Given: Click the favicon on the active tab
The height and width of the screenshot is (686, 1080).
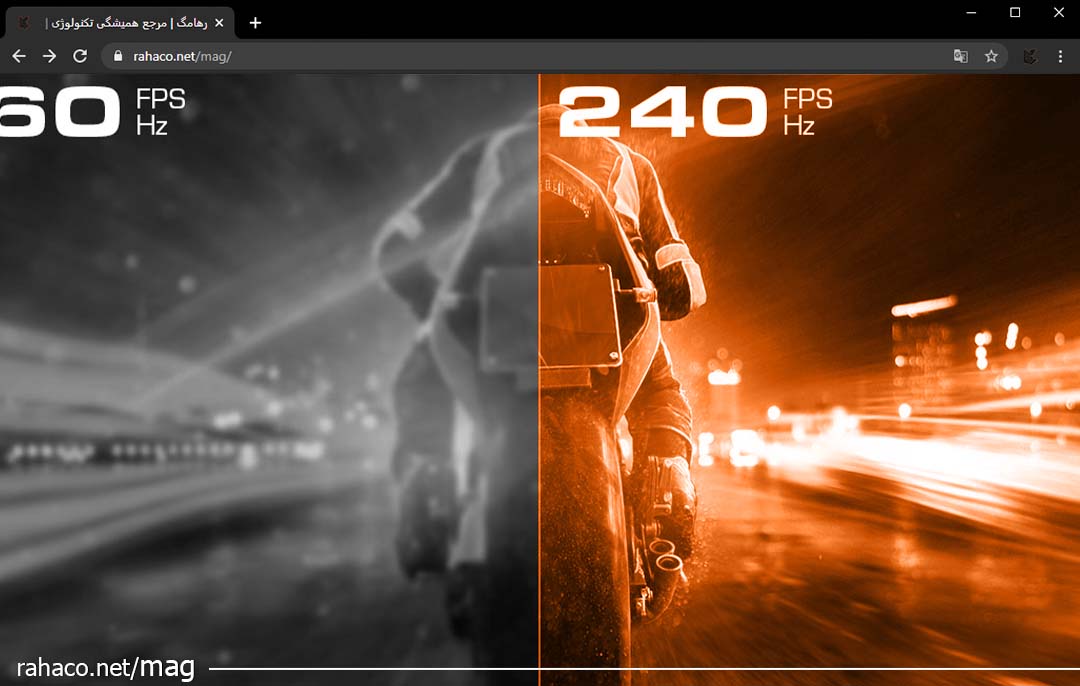Looking at the screenshot, I should coord(24,22).
